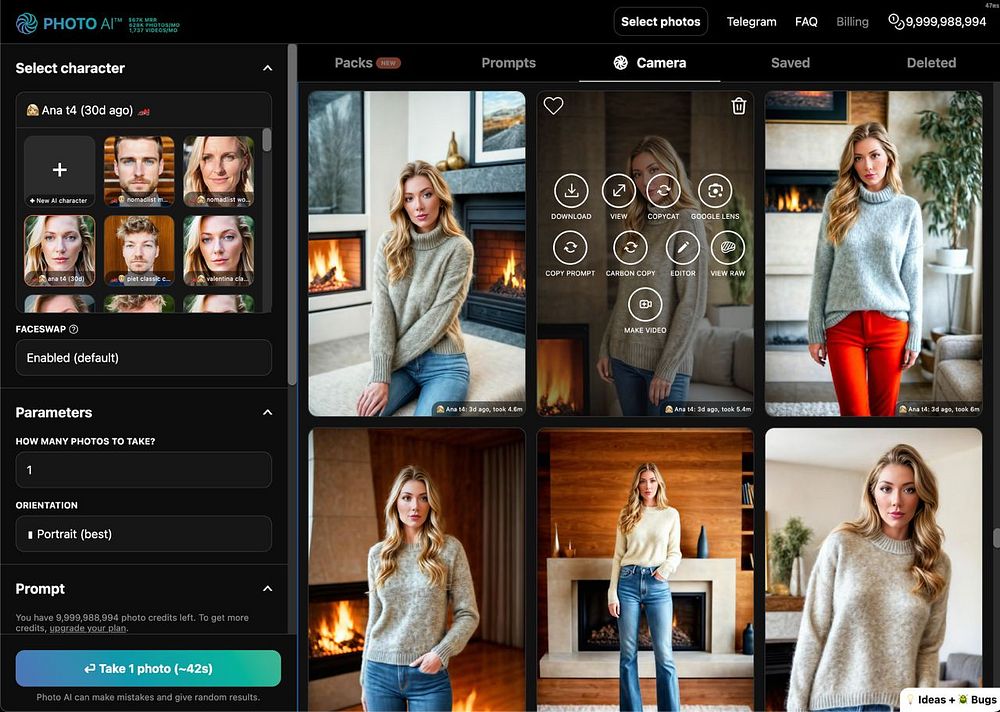Screen dimensions: 1000x712
Task: Open Google Lens for this photo
Action: click(x=715, y=191)
